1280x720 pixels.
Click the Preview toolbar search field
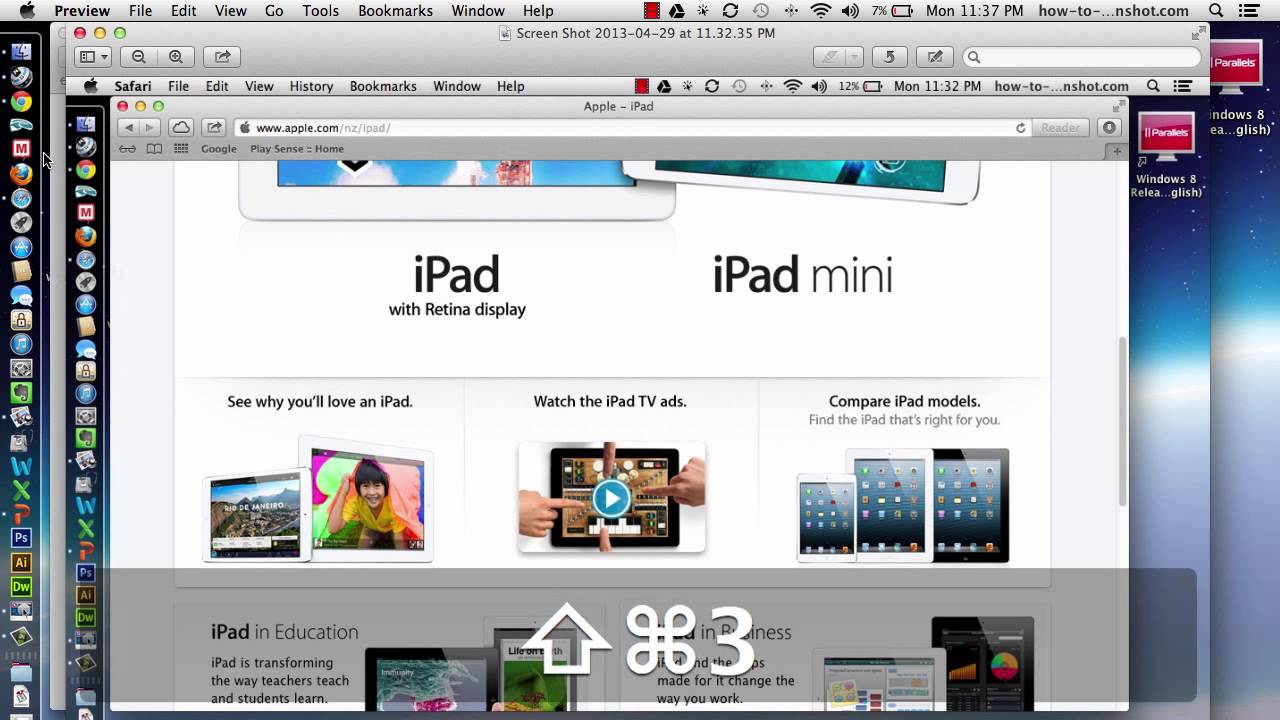coord(1082,57)
